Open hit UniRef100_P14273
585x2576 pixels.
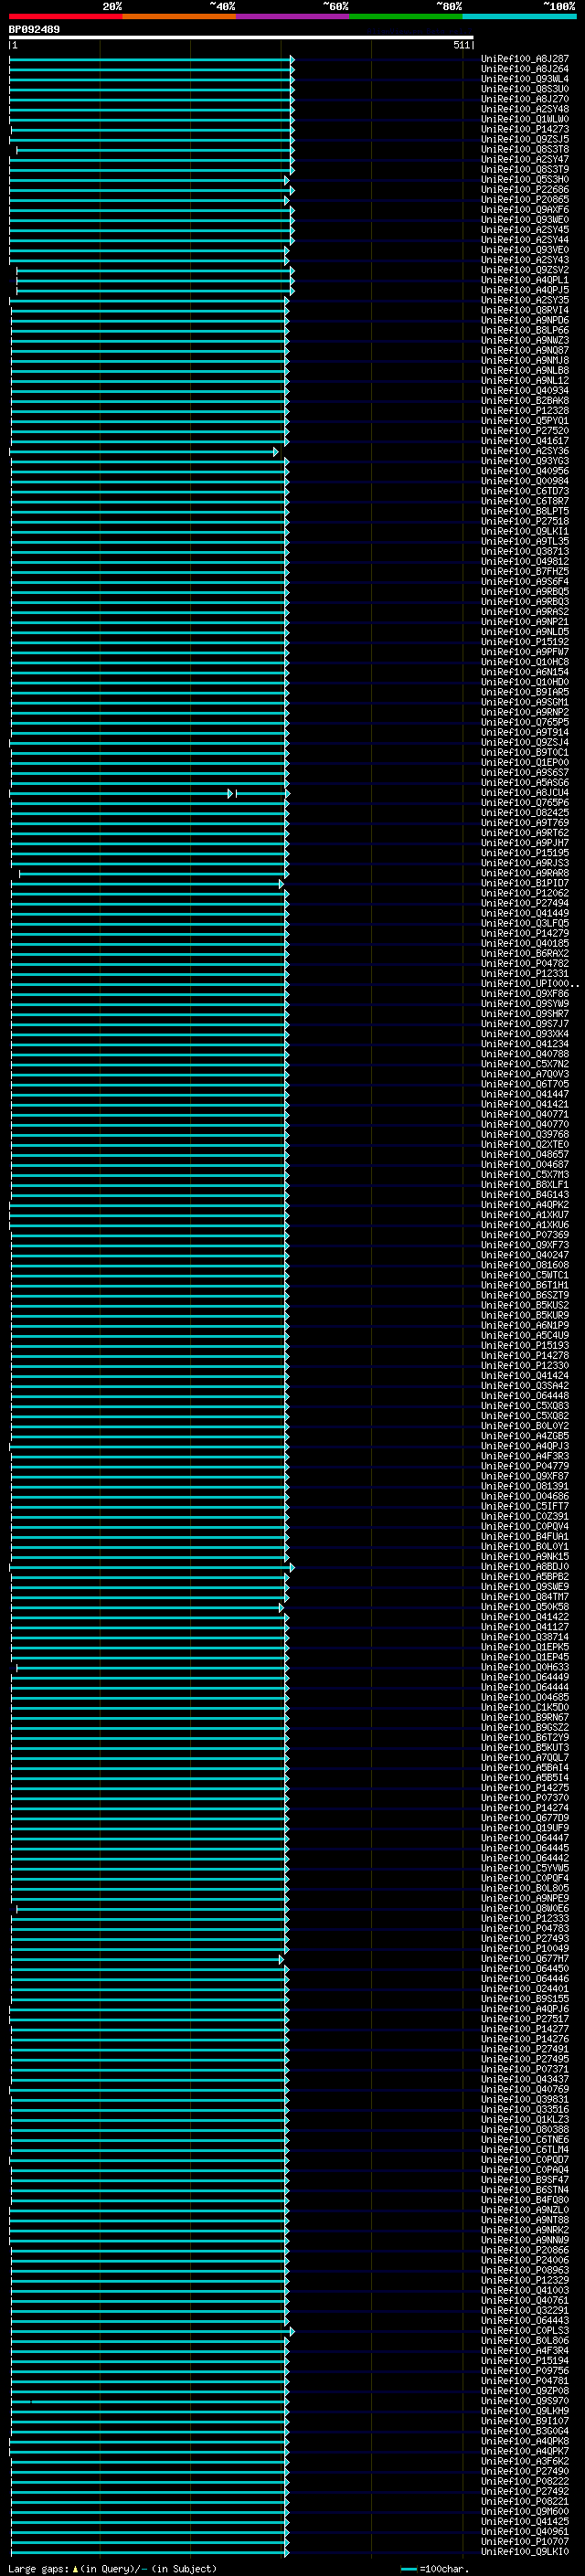pos(524,129)
